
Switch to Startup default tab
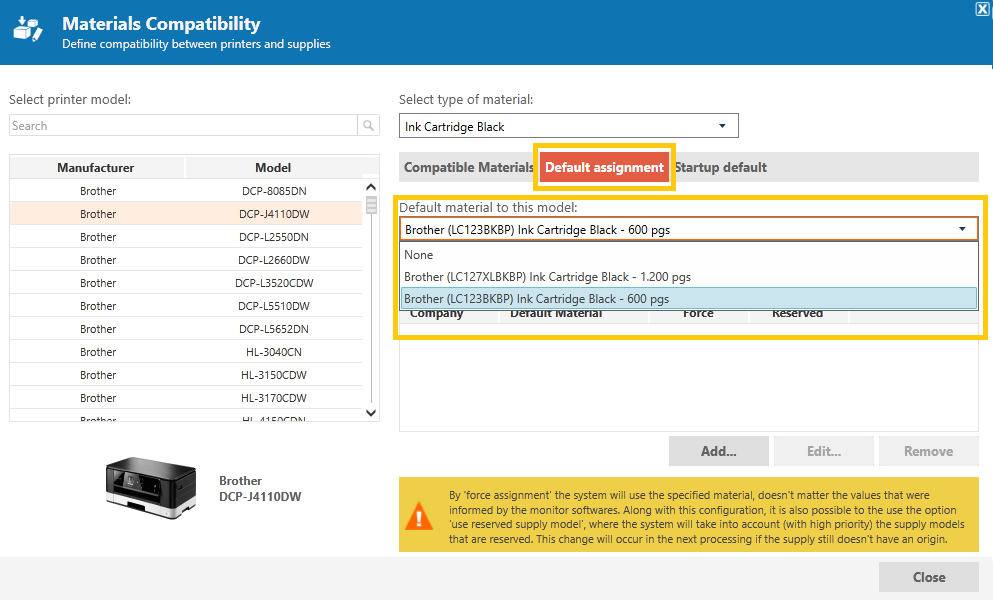pyautogui.click(x=721, y=167)
